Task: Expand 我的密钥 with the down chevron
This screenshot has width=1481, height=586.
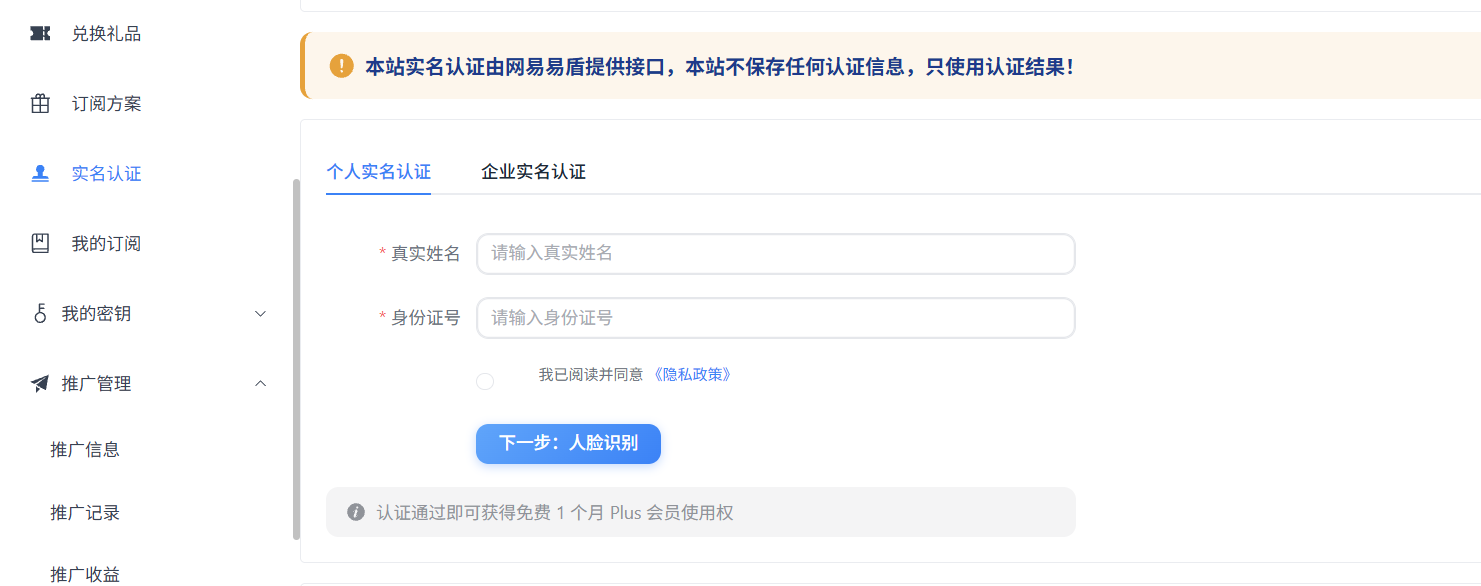Action: [x=260, y=314]
